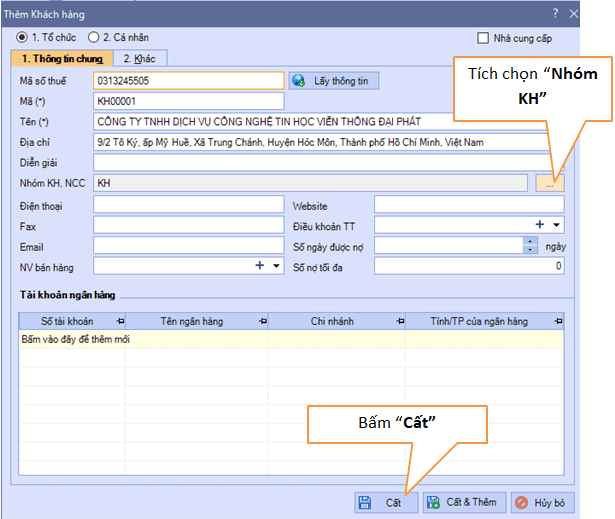Tick the Nhà cung cấp checkbox
The width and height of the screenshot is (615, 519).
pyautogui.click(x=483, y=39)
